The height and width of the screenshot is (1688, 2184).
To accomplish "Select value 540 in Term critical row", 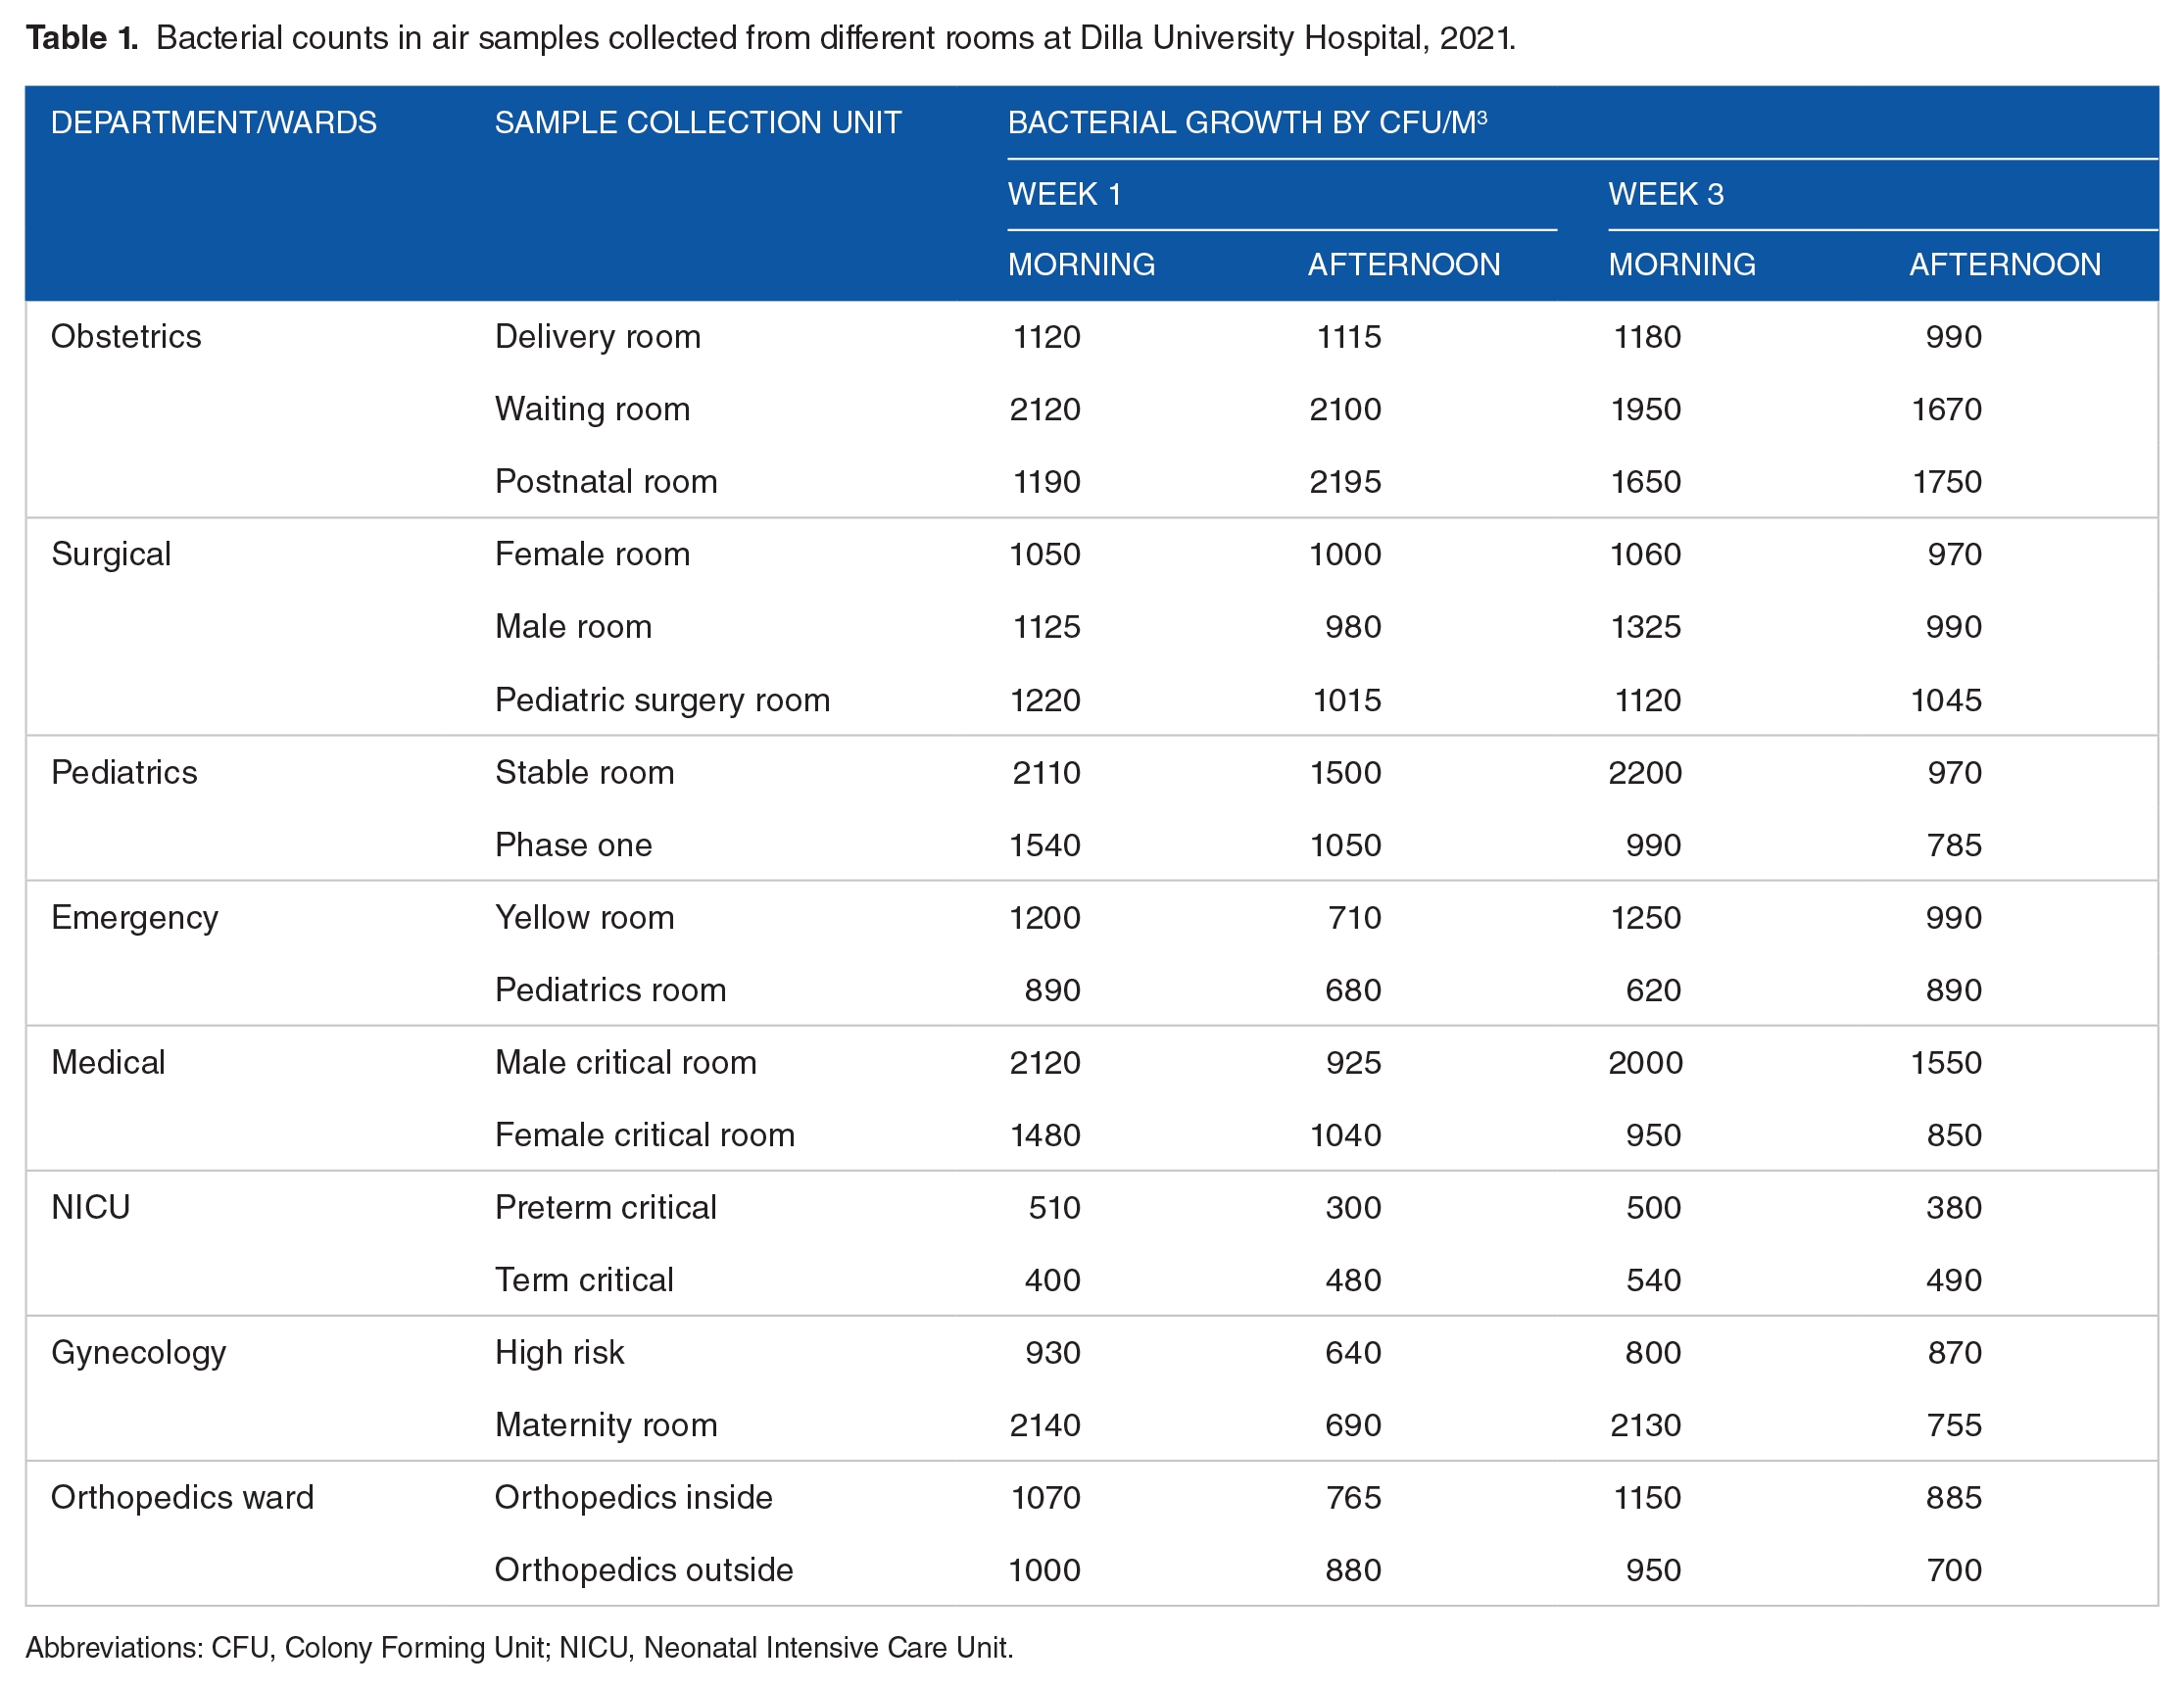I will pyautogui.click(x=1653, y=1280).
